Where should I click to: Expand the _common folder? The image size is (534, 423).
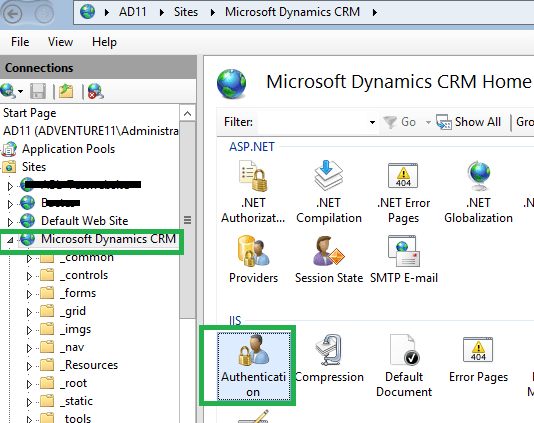tap(29, 258)
